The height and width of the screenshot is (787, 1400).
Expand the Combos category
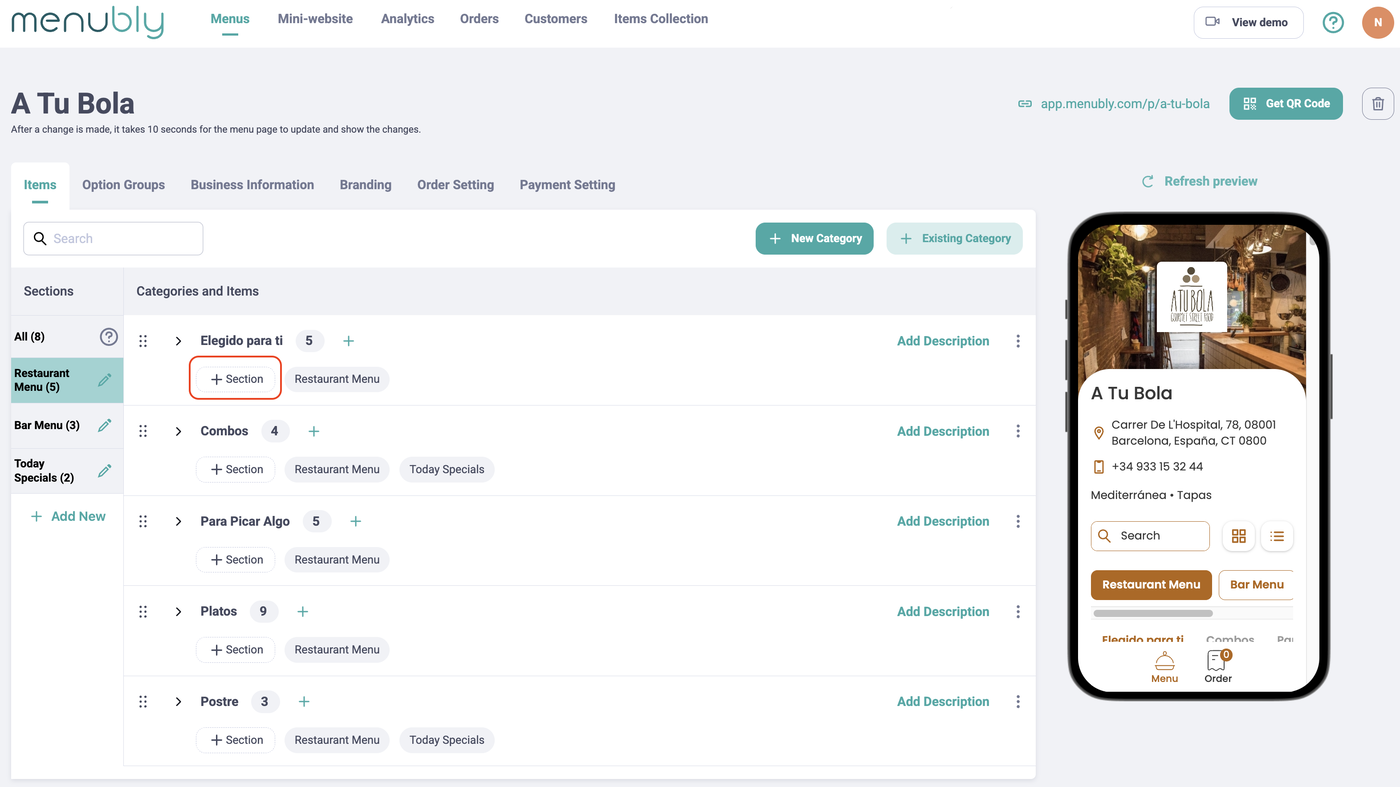tap(178, 431)
